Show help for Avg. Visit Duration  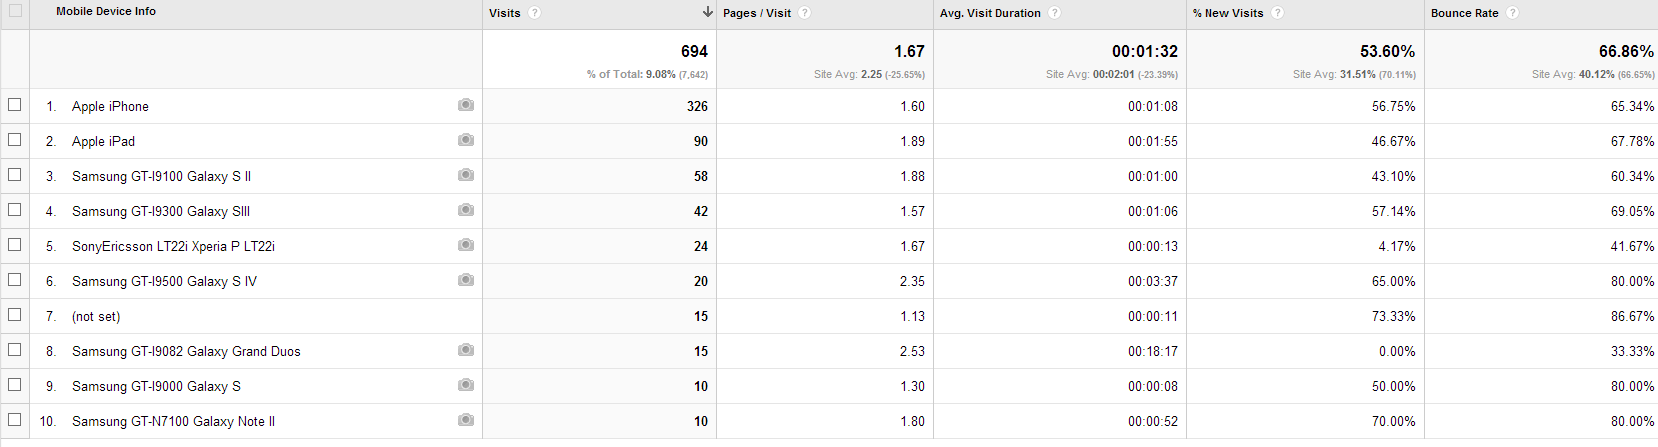1055,13
